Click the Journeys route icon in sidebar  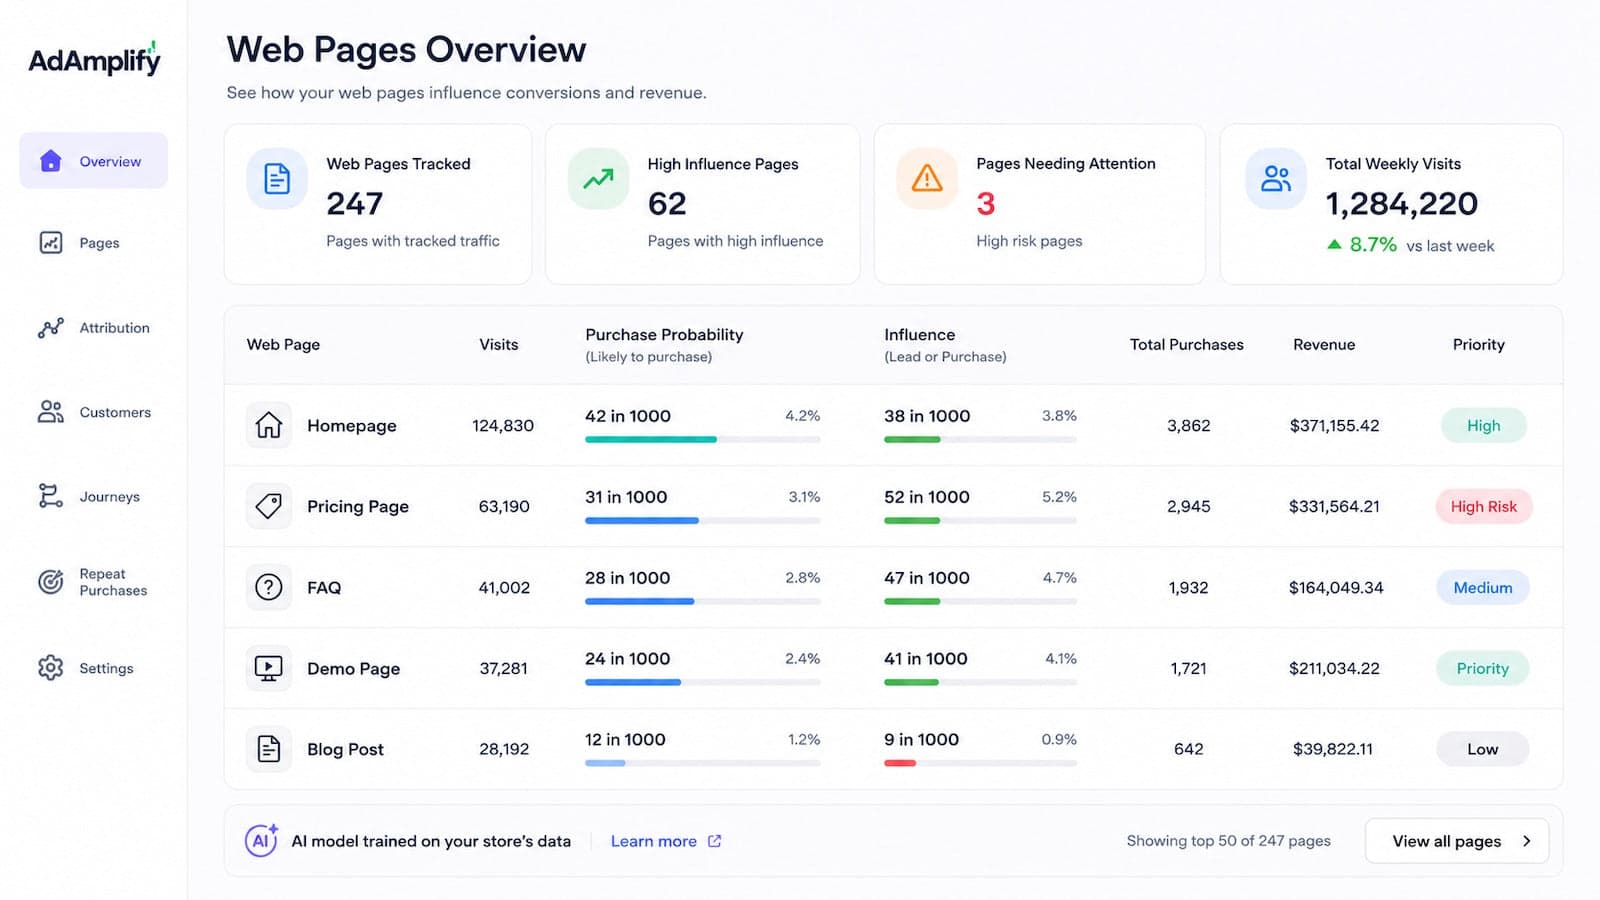pyautogui.click(x=51, y=496)
